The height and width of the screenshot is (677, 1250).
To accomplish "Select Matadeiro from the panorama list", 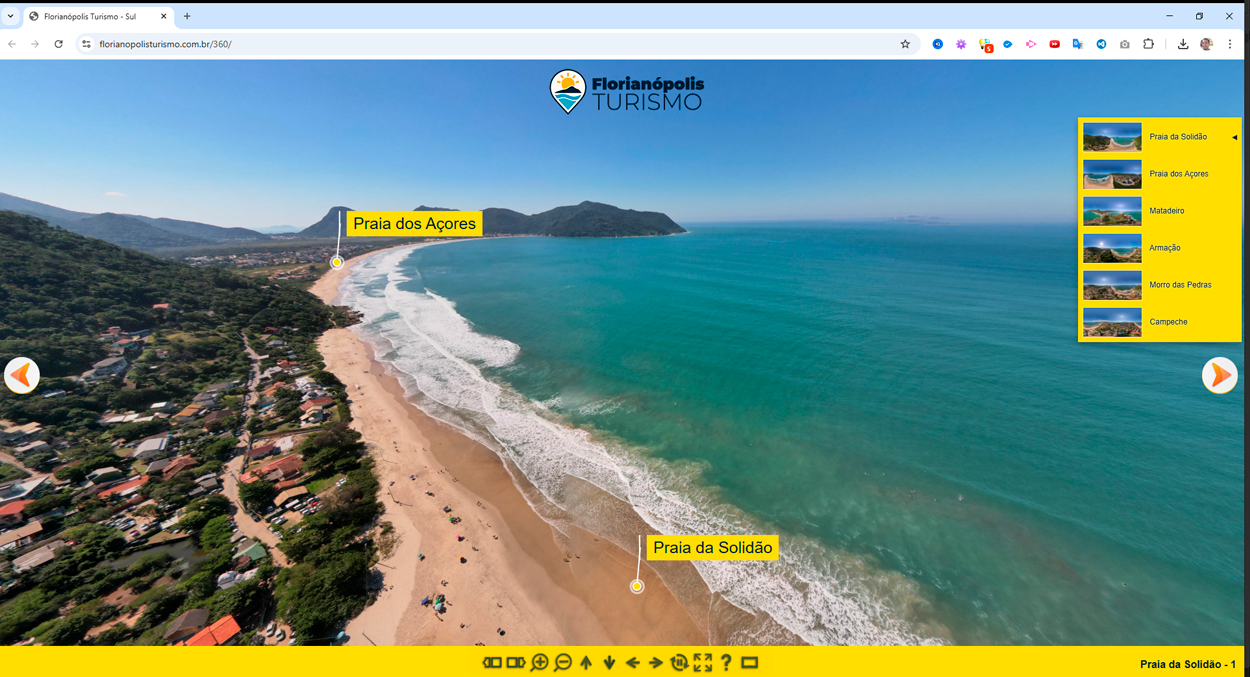I will tap(1166, 211).
